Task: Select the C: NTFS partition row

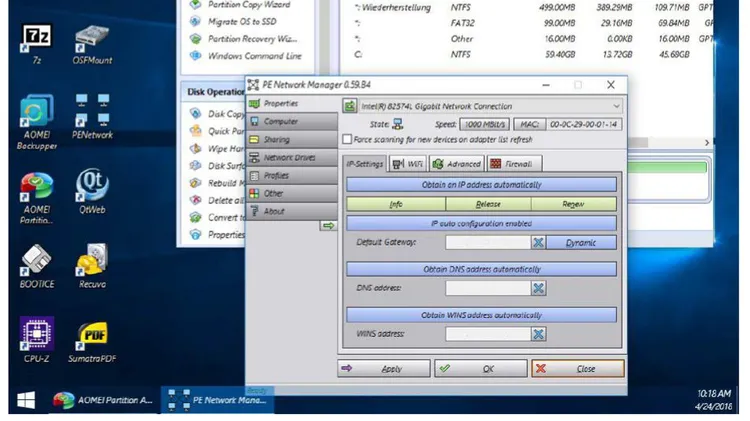Action: pos(526,55)
